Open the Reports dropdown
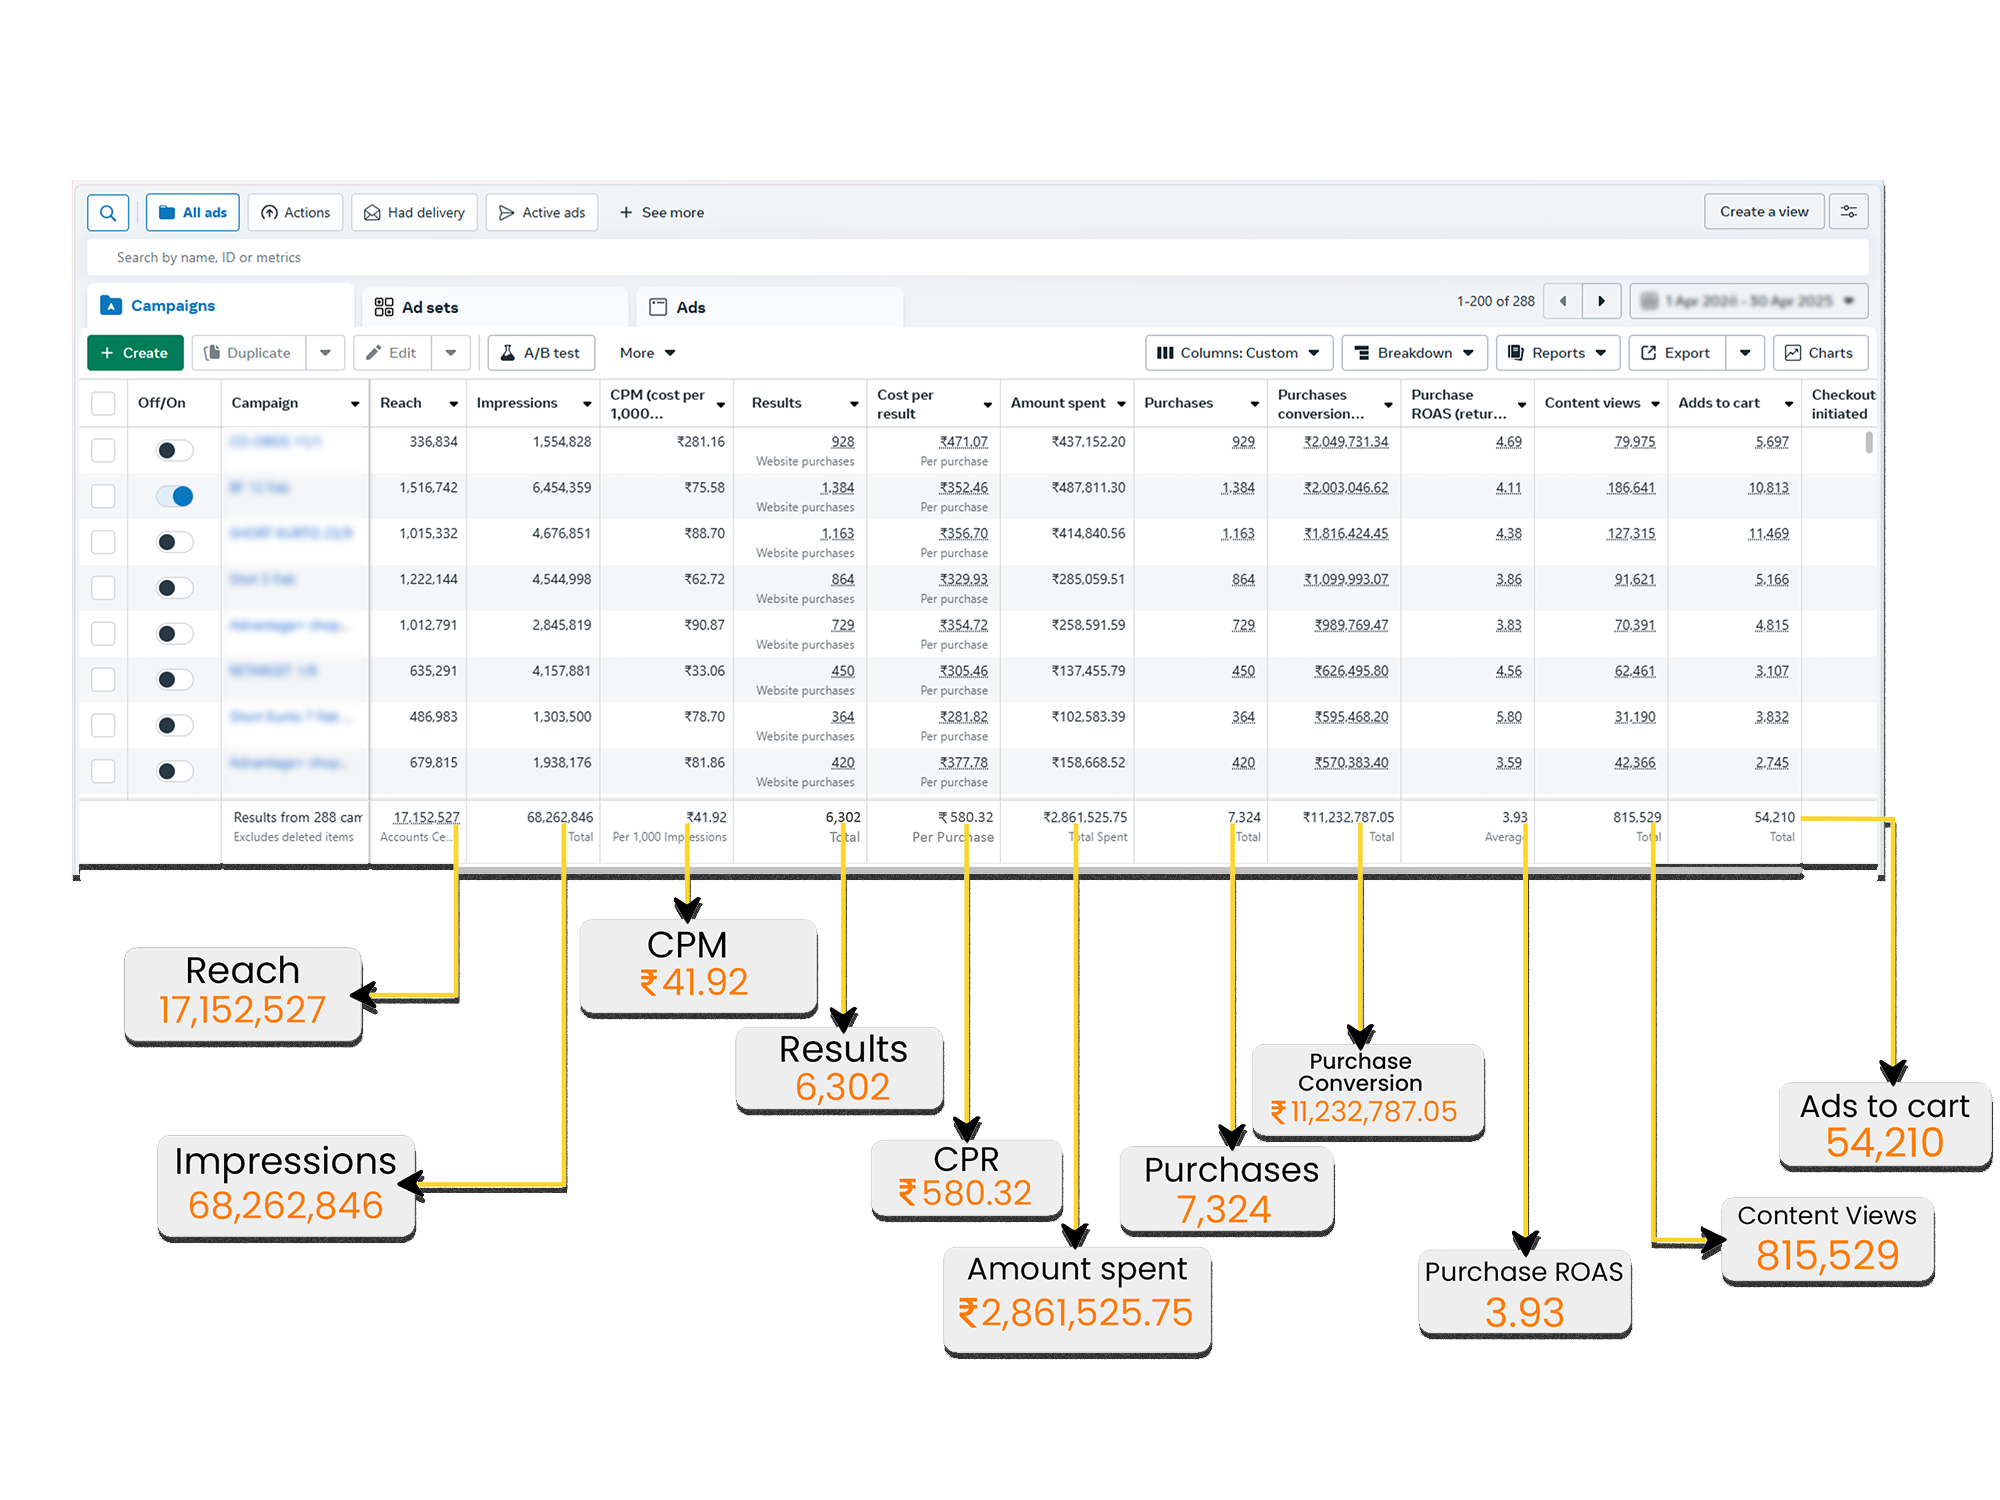This screenshot has height=1500, width=2000. tap(1557, 353)
